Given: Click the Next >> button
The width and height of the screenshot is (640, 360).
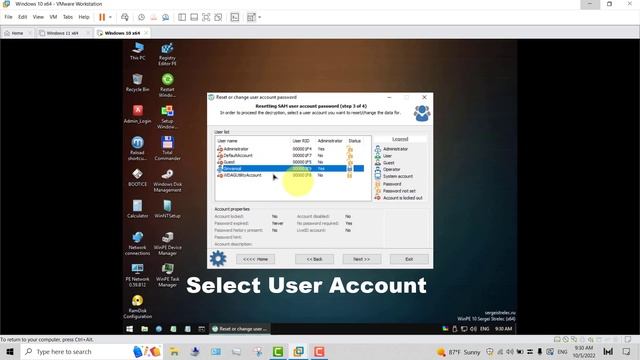Looking at the screenshot, I should point(362,259).
